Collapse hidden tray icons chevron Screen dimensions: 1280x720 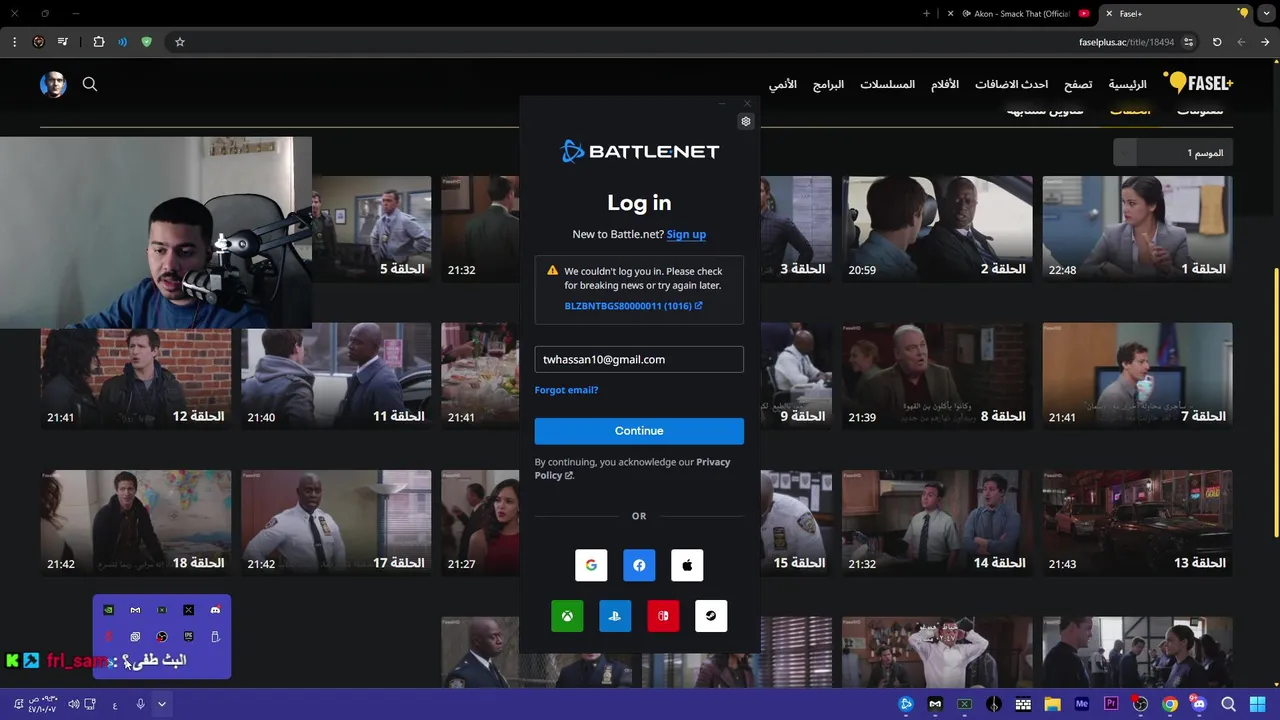[x=162, y=704]
